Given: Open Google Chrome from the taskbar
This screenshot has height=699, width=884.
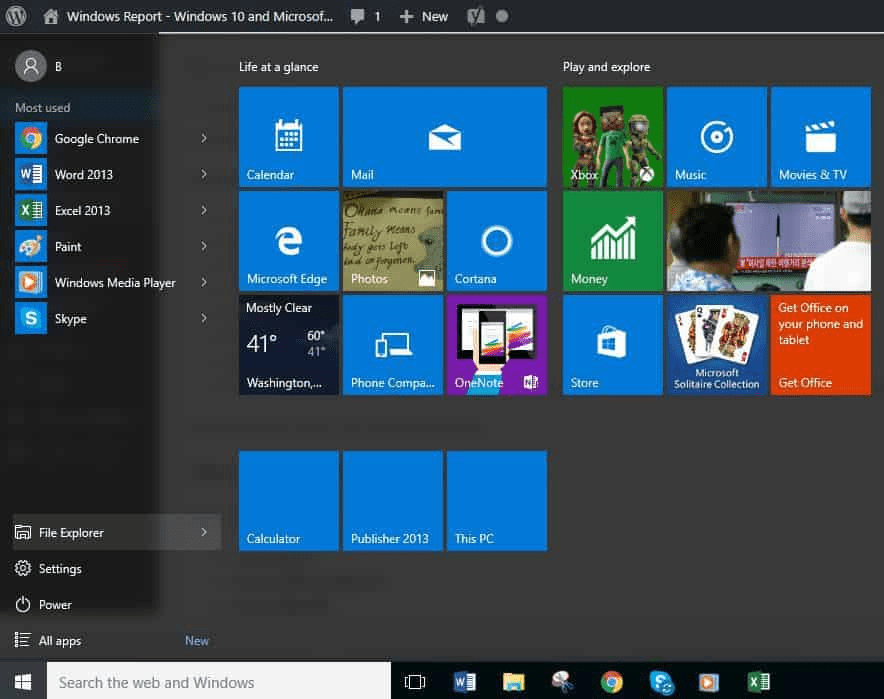Looking at the screenshot, I should pos(609,681).
